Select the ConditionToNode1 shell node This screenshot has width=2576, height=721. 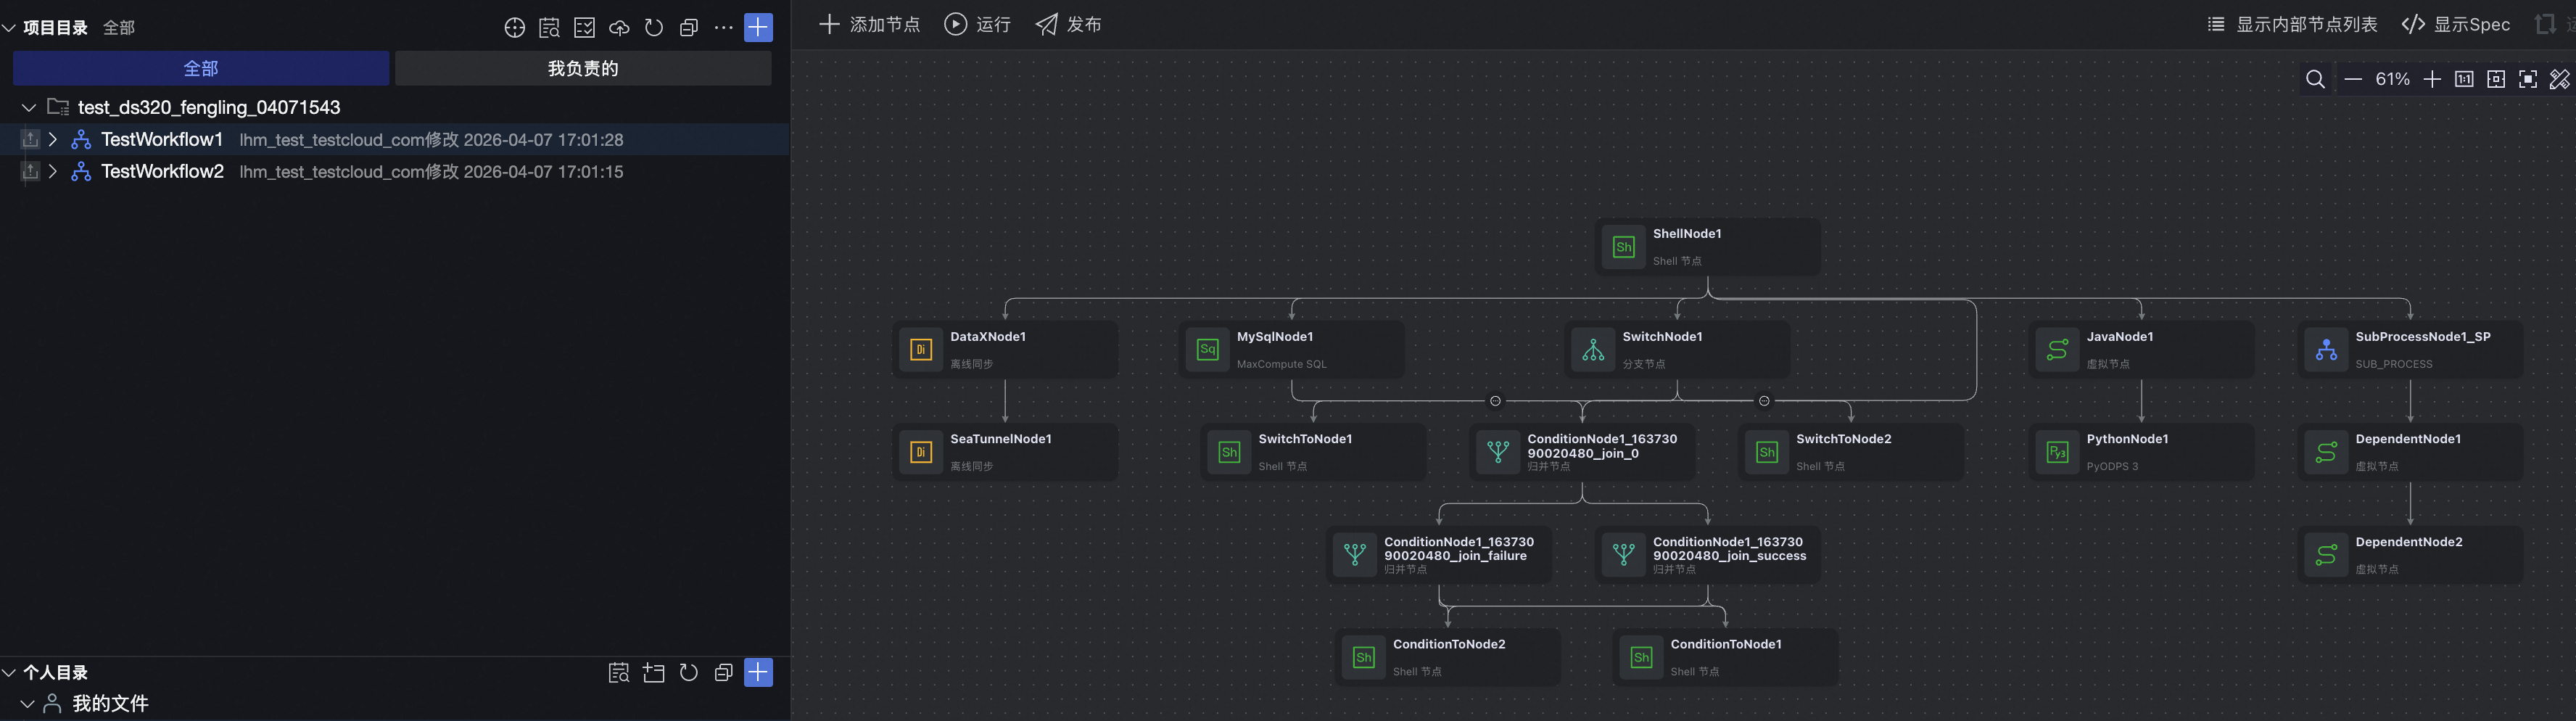tap(1725, 657)
